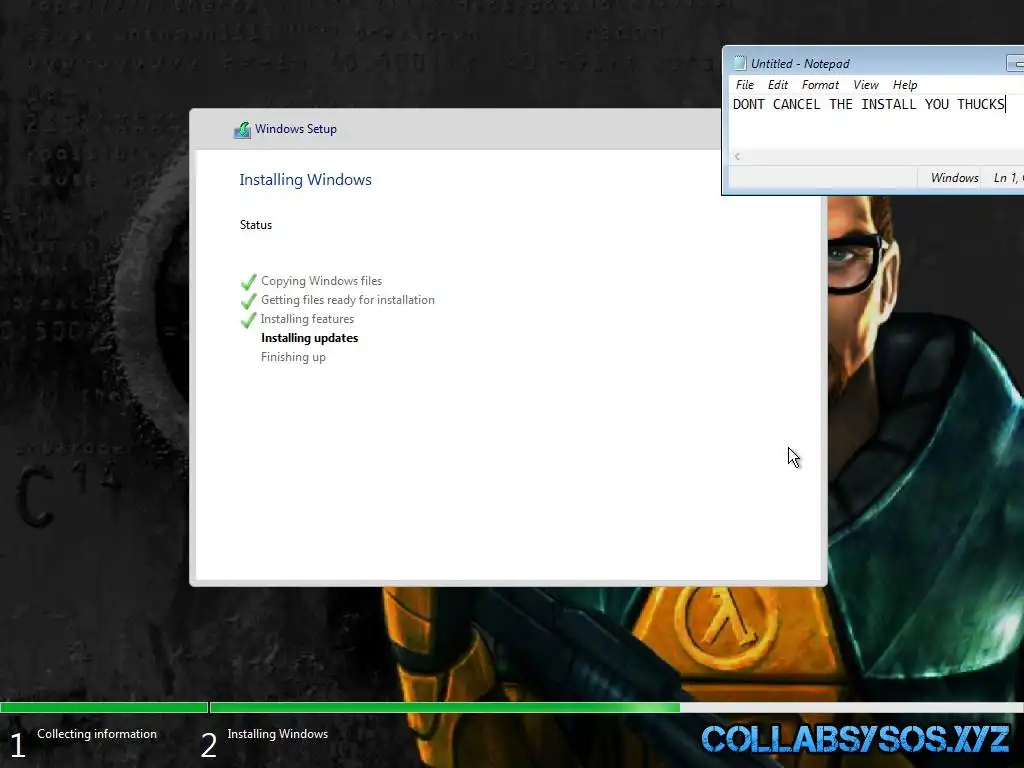
Task: Click the Windows entry in Notepad status bar
Action: click(954, 178)
